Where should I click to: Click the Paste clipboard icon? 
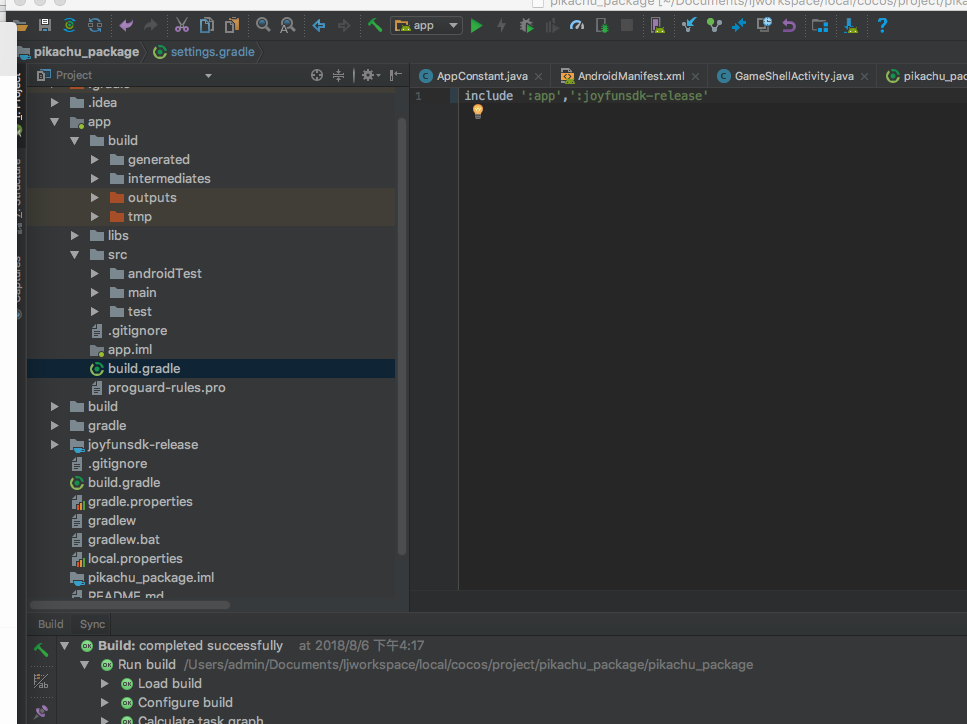(x=231, y=25)
